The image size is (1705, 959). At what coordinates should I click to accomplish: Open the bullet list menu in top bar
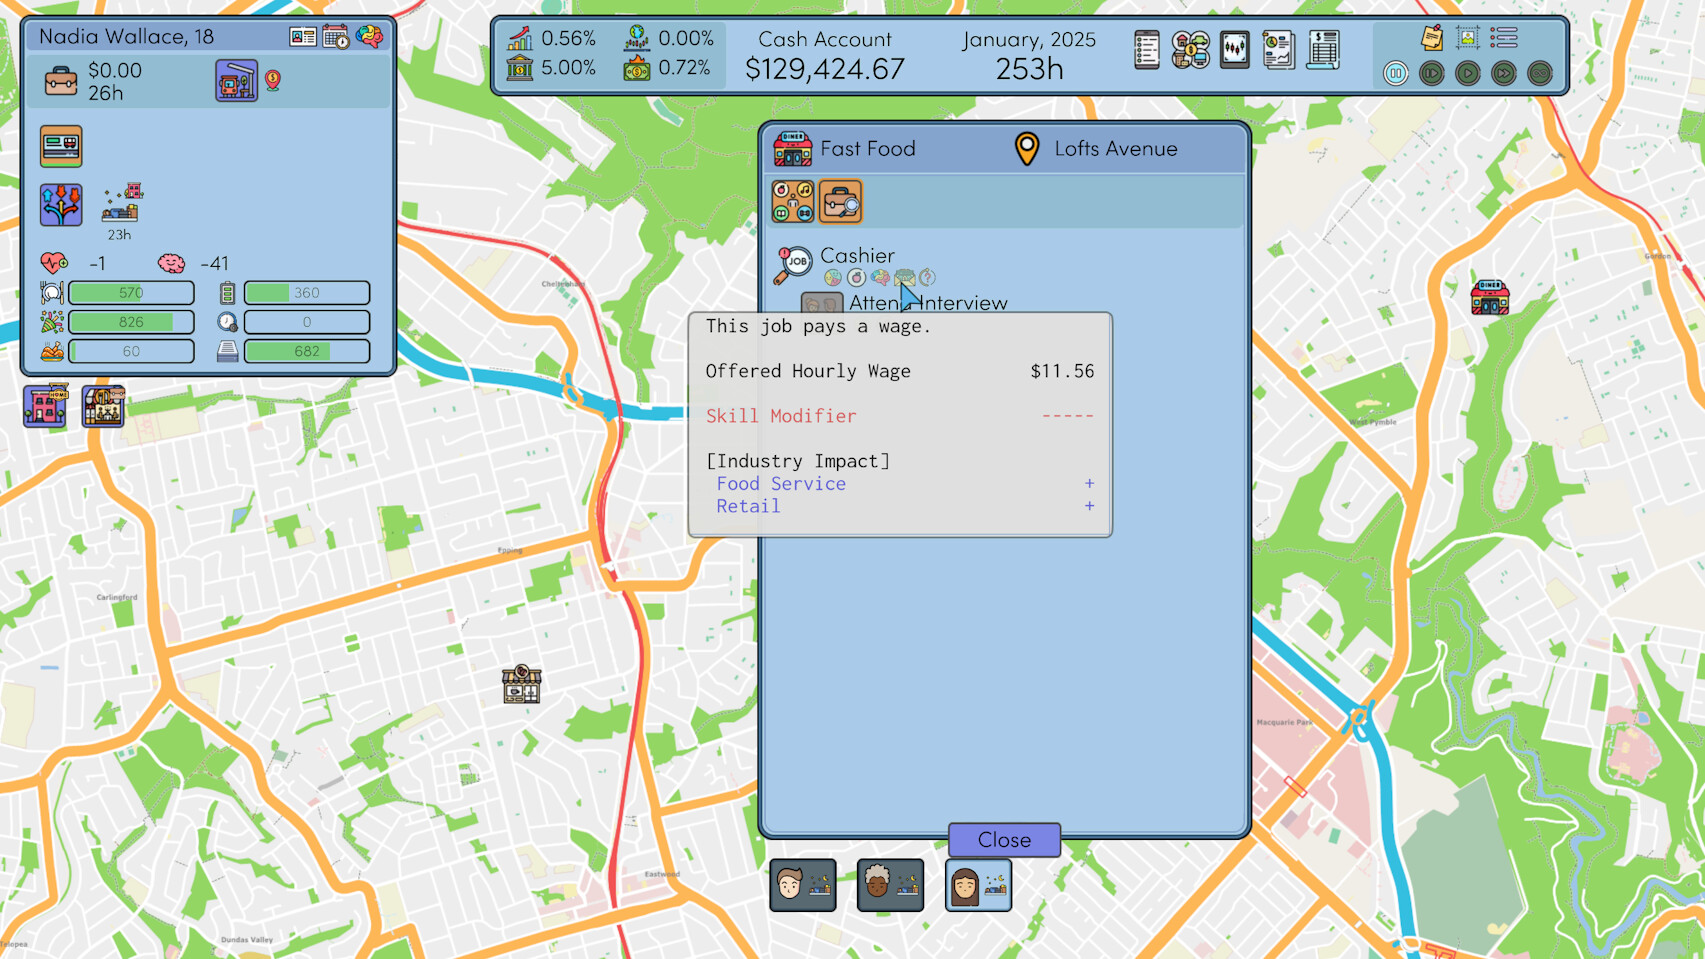pos(1503,38)
